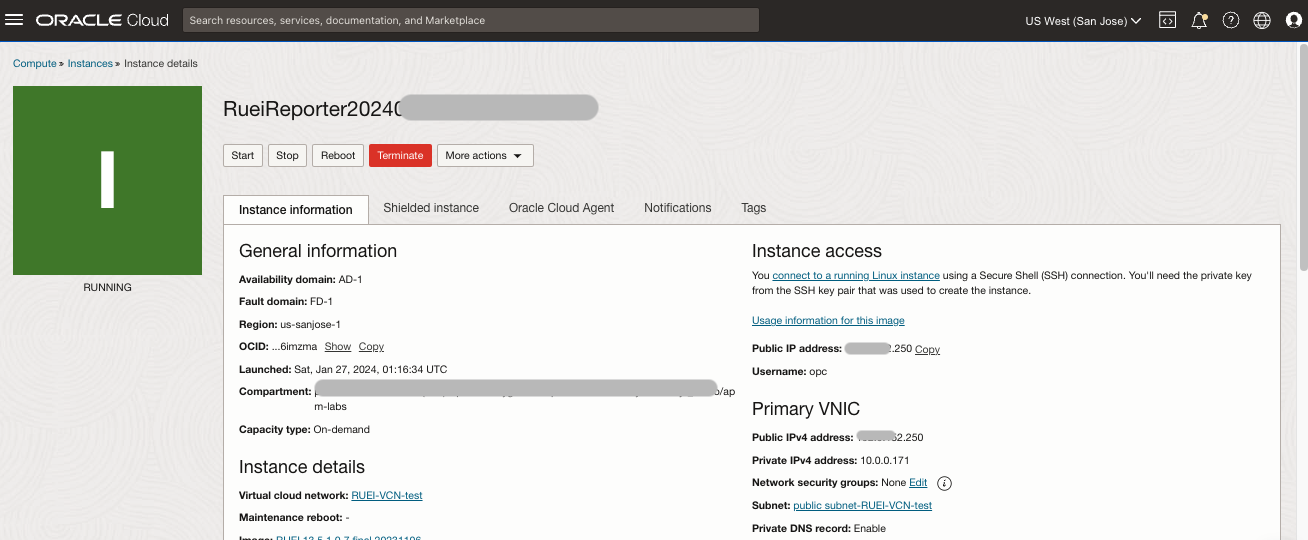Open the Cloud Shell developer tools icon
1308x540 pixels.
click(1167, 20)
